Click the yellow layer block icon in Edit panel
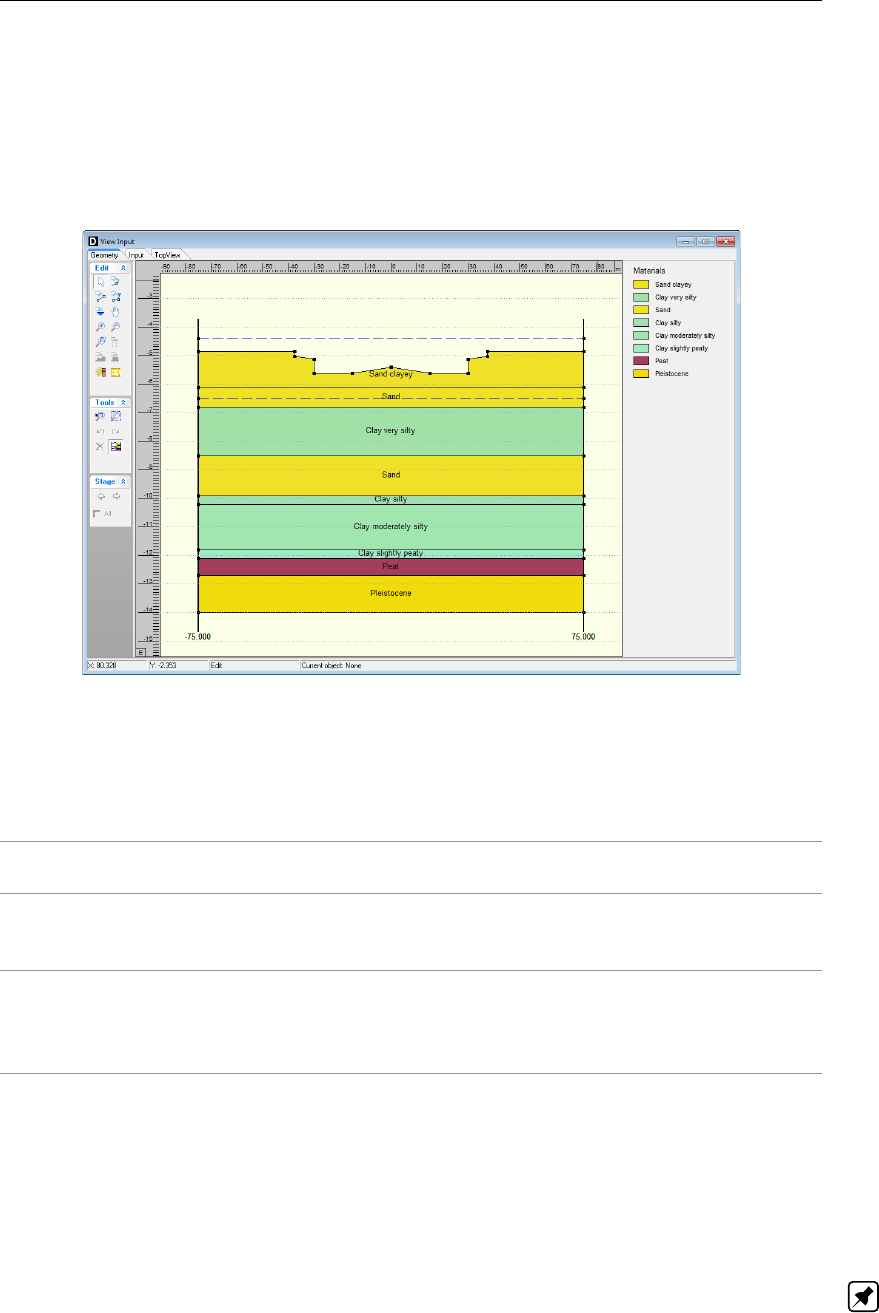The width and height of the screenshot is (879, 1313). (115, 372)
